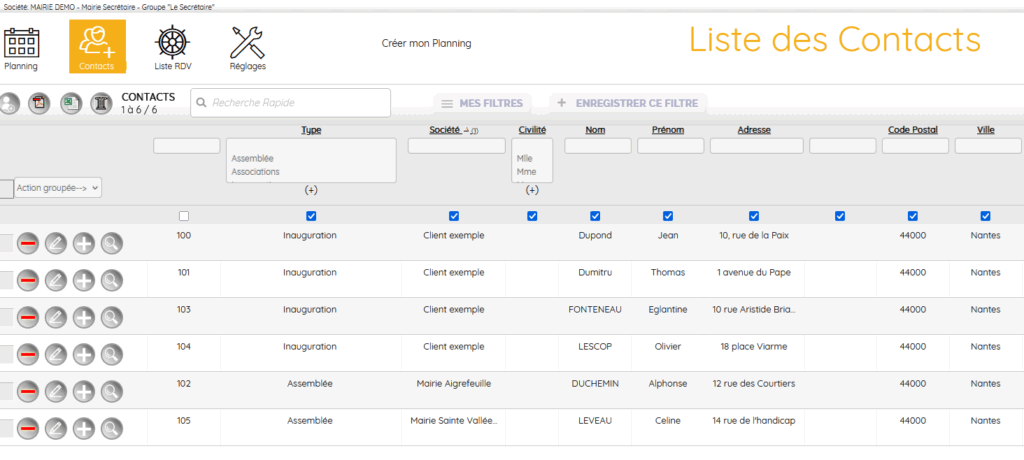Image resolution: width=1024 pixels, height=460 pixels.
Task: Click the pencil edit icon for contact 101
Action: [57, 280]
